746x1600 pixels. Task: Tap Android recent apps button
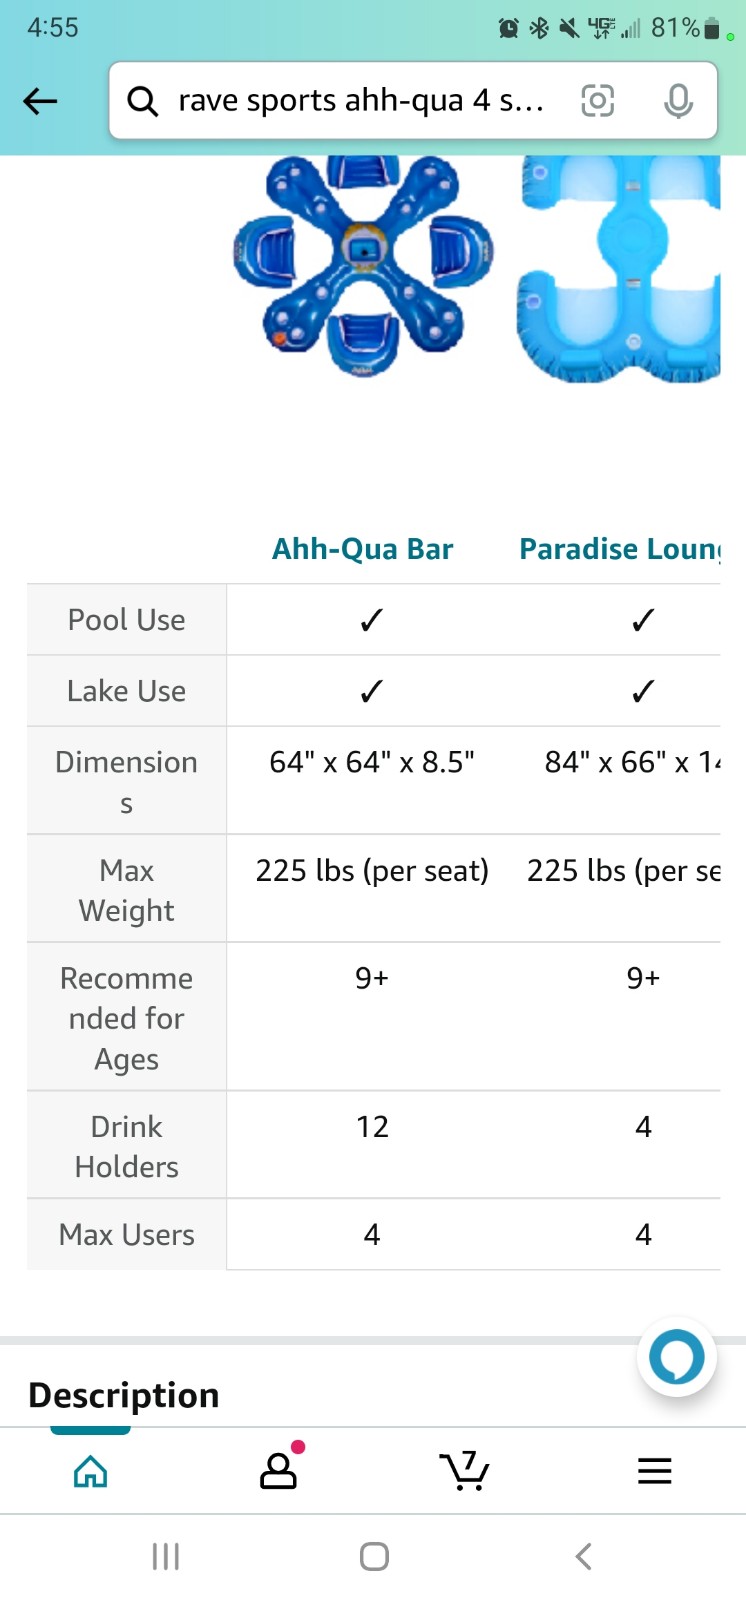[166, 1556]
